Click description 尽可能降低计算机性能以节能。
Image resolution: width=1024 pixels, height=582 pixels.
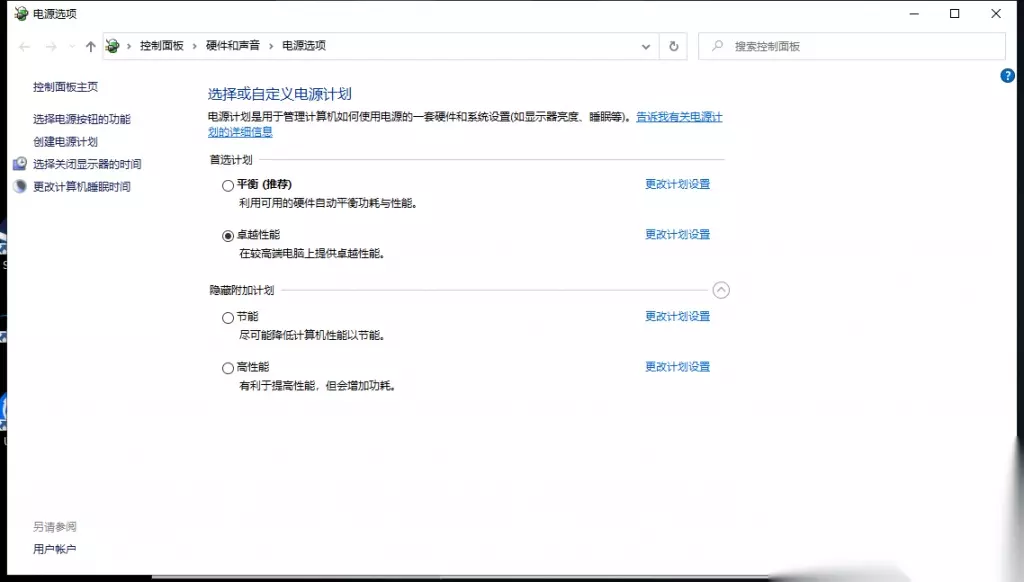[312, 335]
